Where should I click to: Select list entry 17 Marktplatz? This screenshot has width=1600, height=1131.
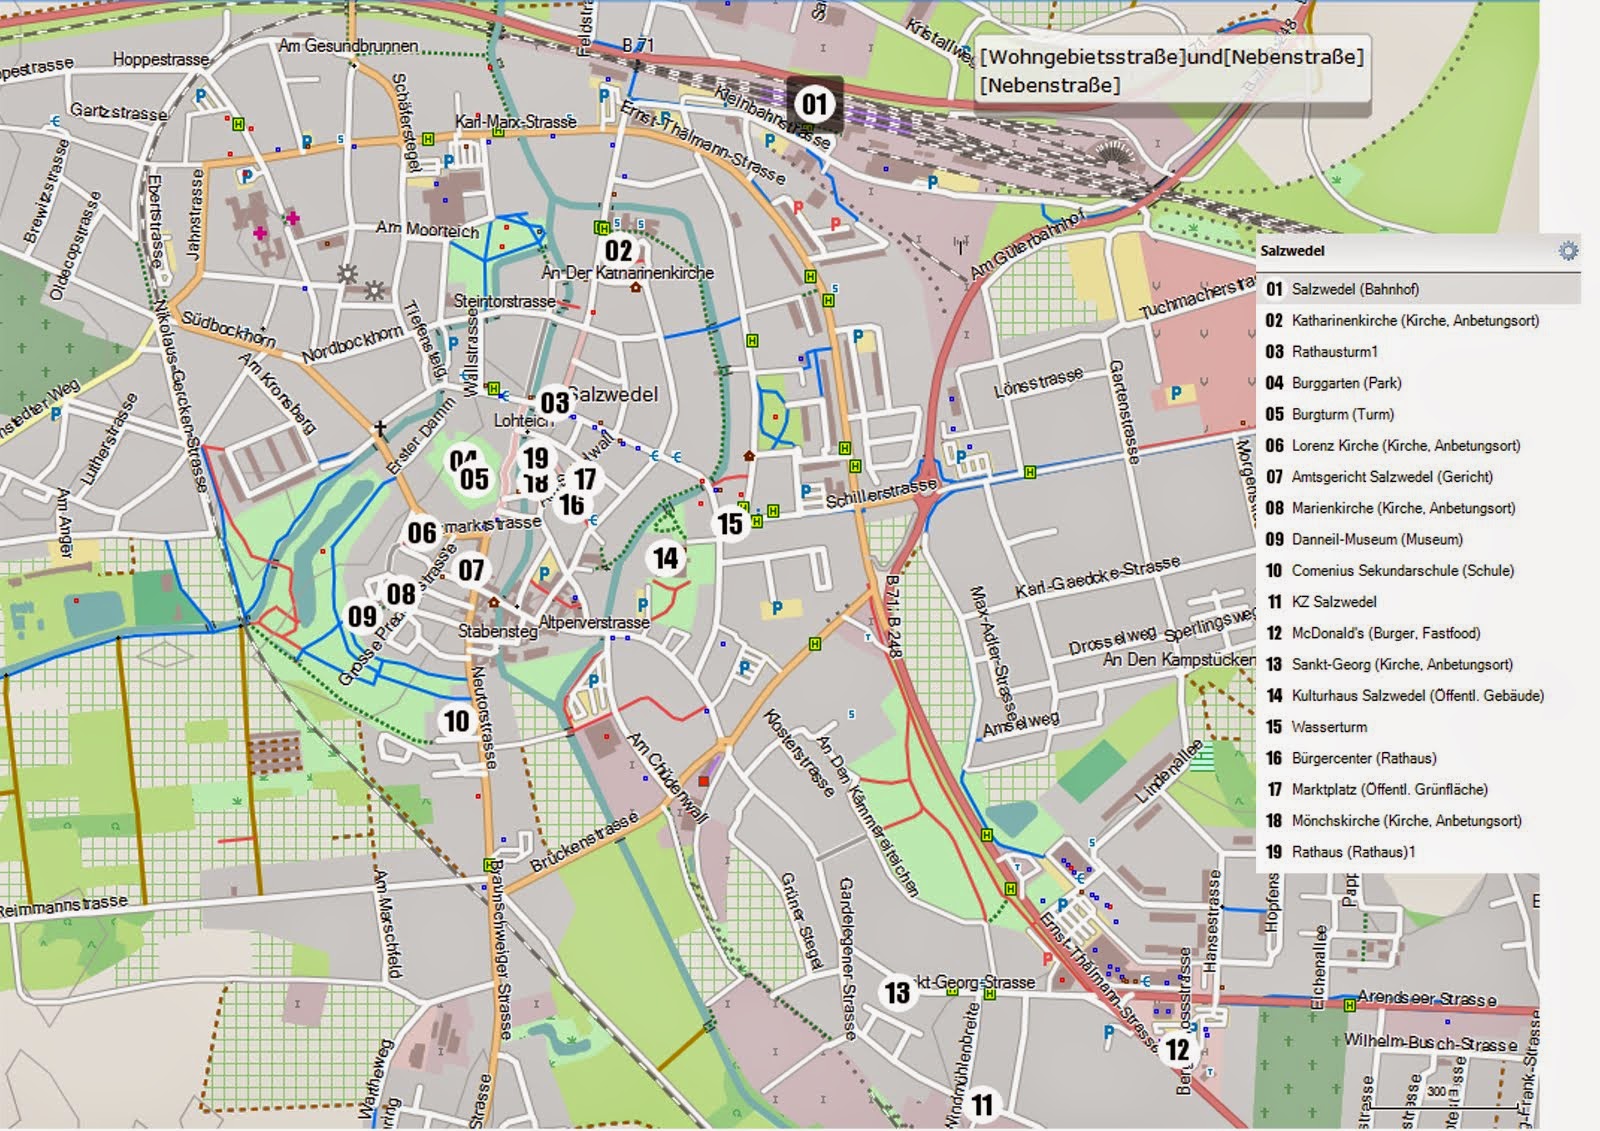point(1419,789)
